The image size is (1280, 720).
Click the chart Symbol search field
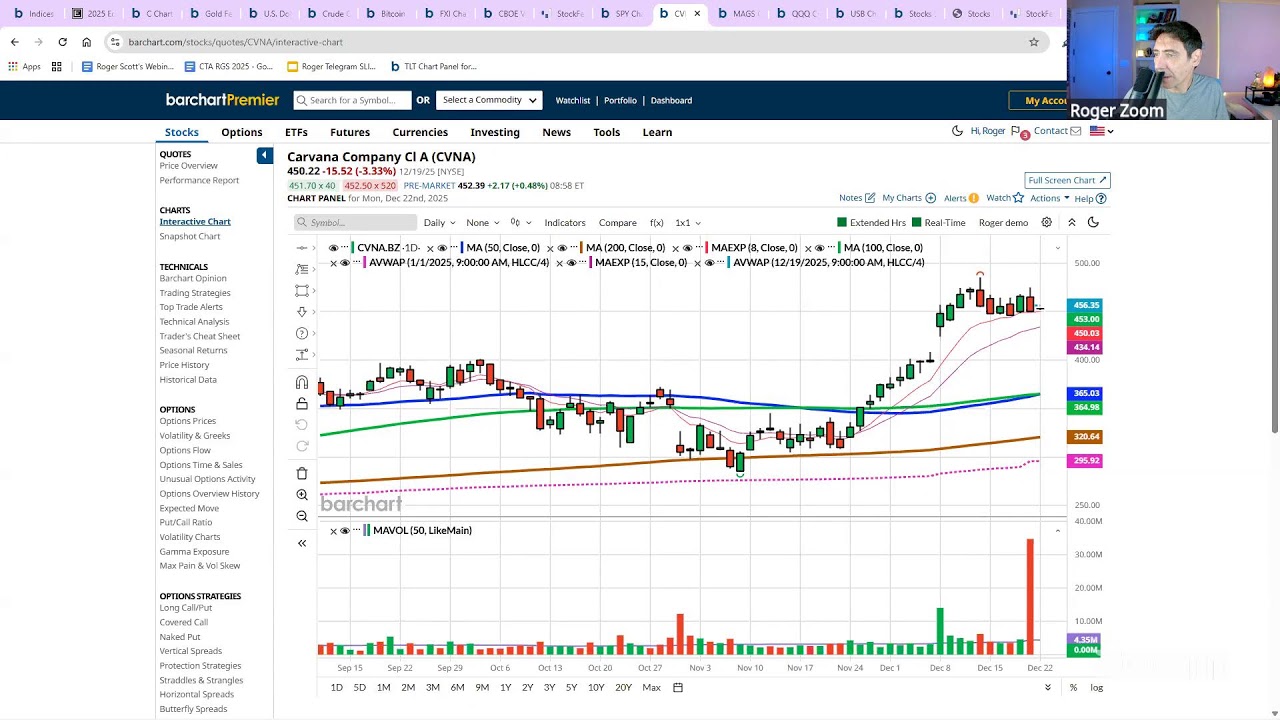click(x=355, y=223)
